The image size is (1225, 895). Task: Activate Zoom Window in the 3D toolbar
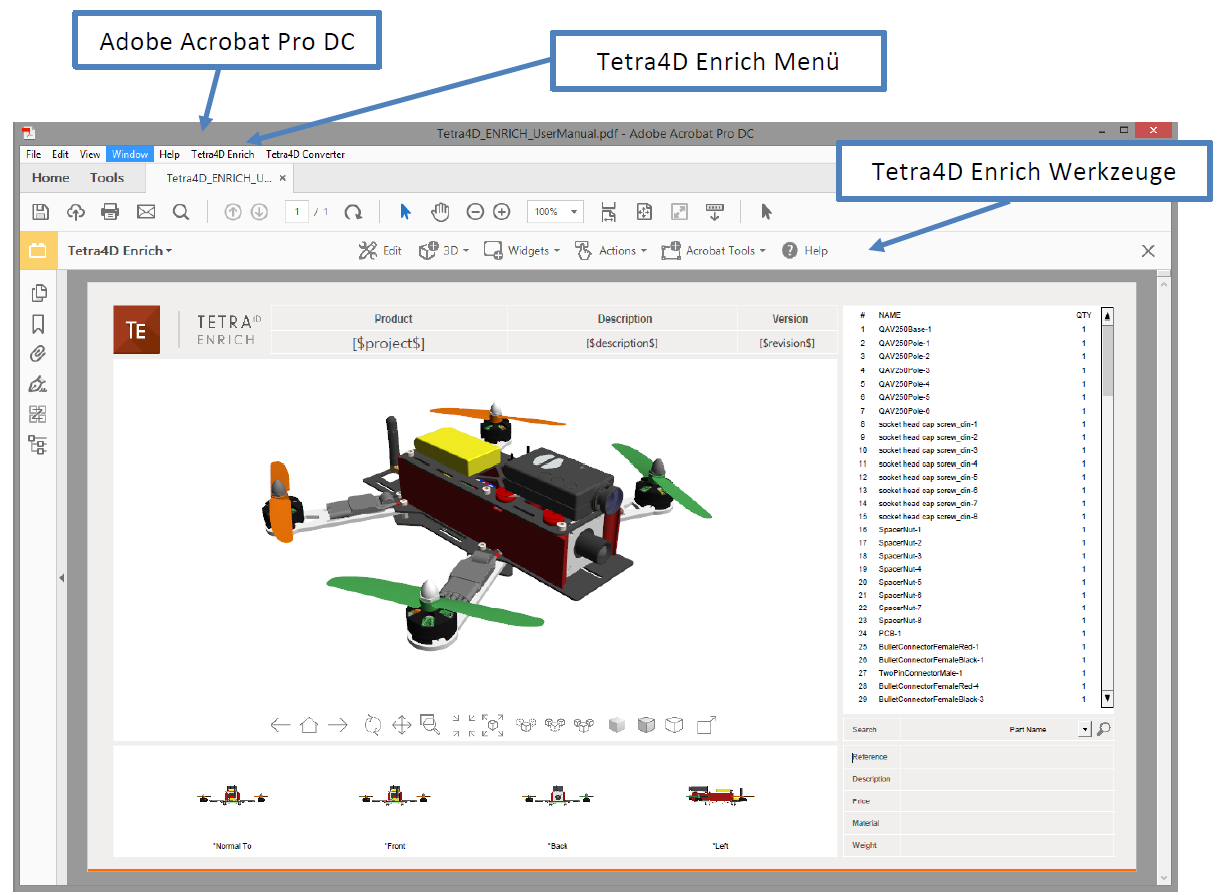click(x=431, y=724)
